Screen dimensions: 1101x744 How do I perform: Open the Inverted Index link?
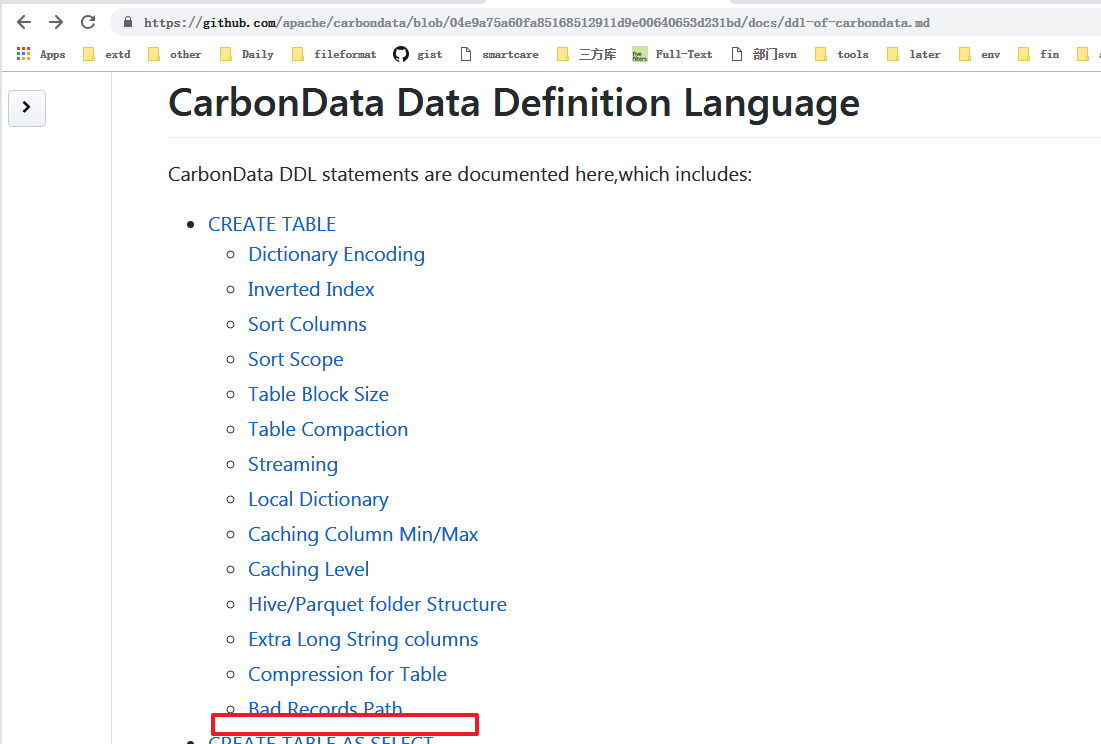[x=311, y=289]
